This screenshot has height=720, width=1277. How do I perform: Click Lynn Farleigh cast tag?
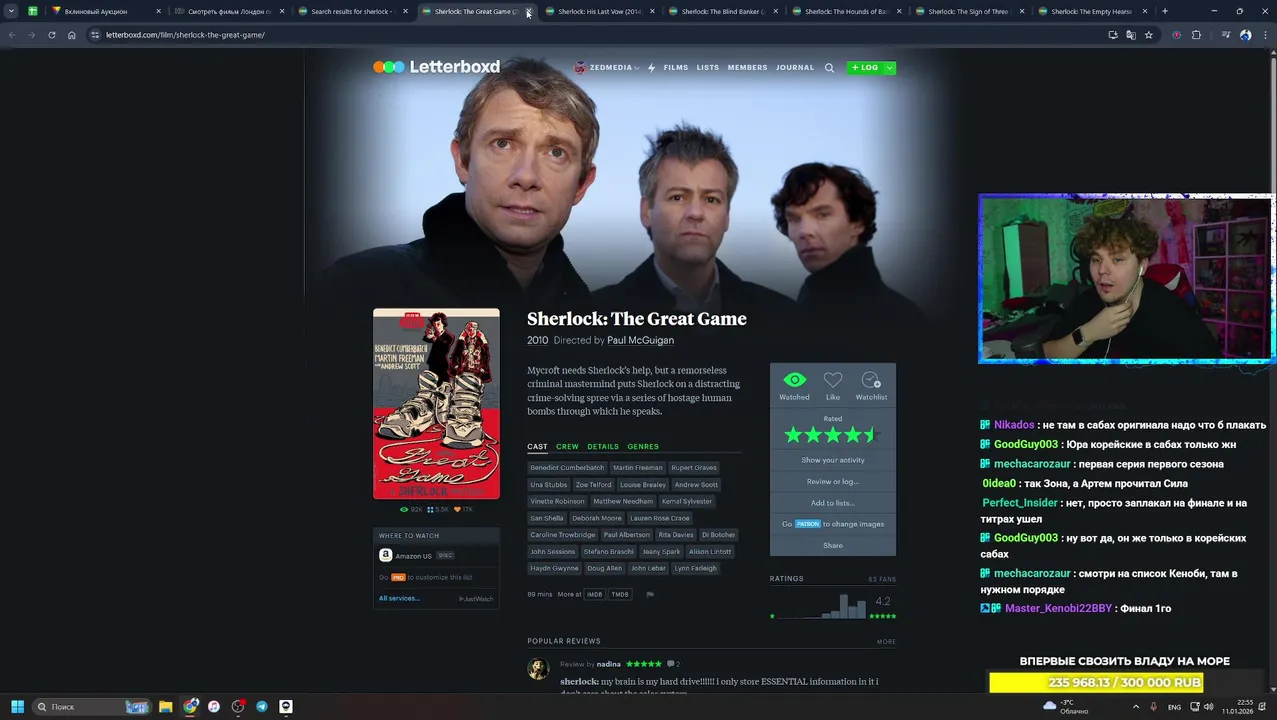(696, 568)
